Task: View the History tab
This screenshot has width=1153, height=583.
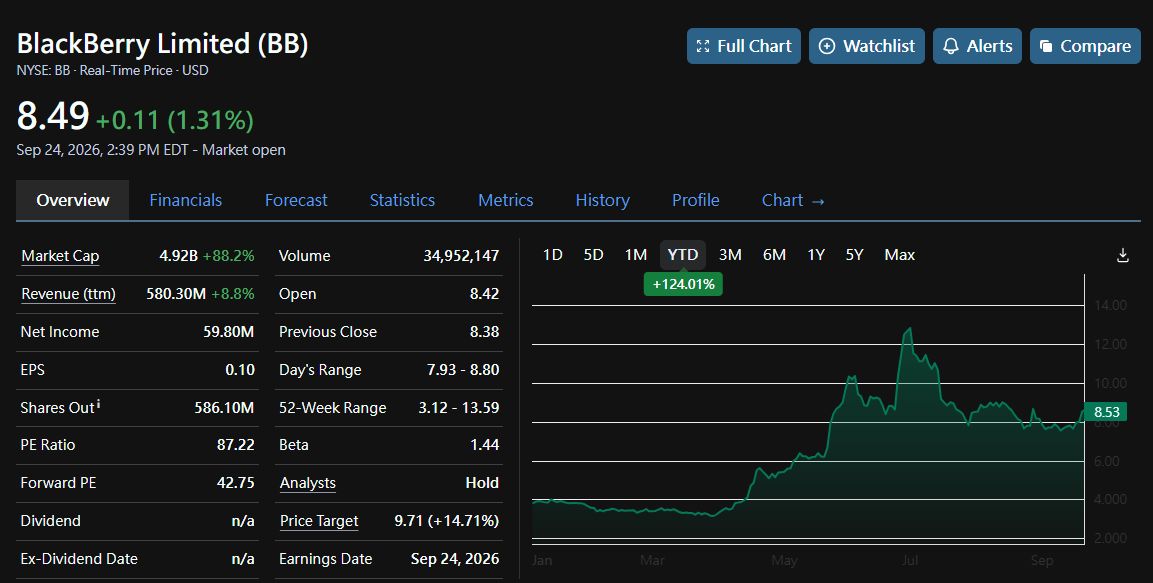Action: pyautogui.click(x=602, y=200)
